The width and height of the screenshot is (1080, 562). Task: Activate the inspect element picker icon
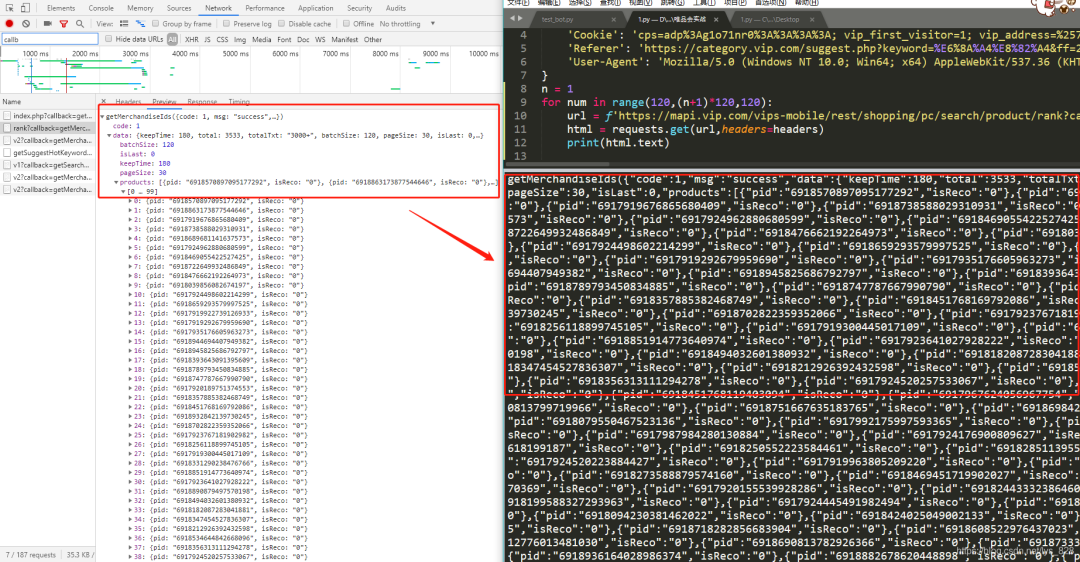point(10,8)
